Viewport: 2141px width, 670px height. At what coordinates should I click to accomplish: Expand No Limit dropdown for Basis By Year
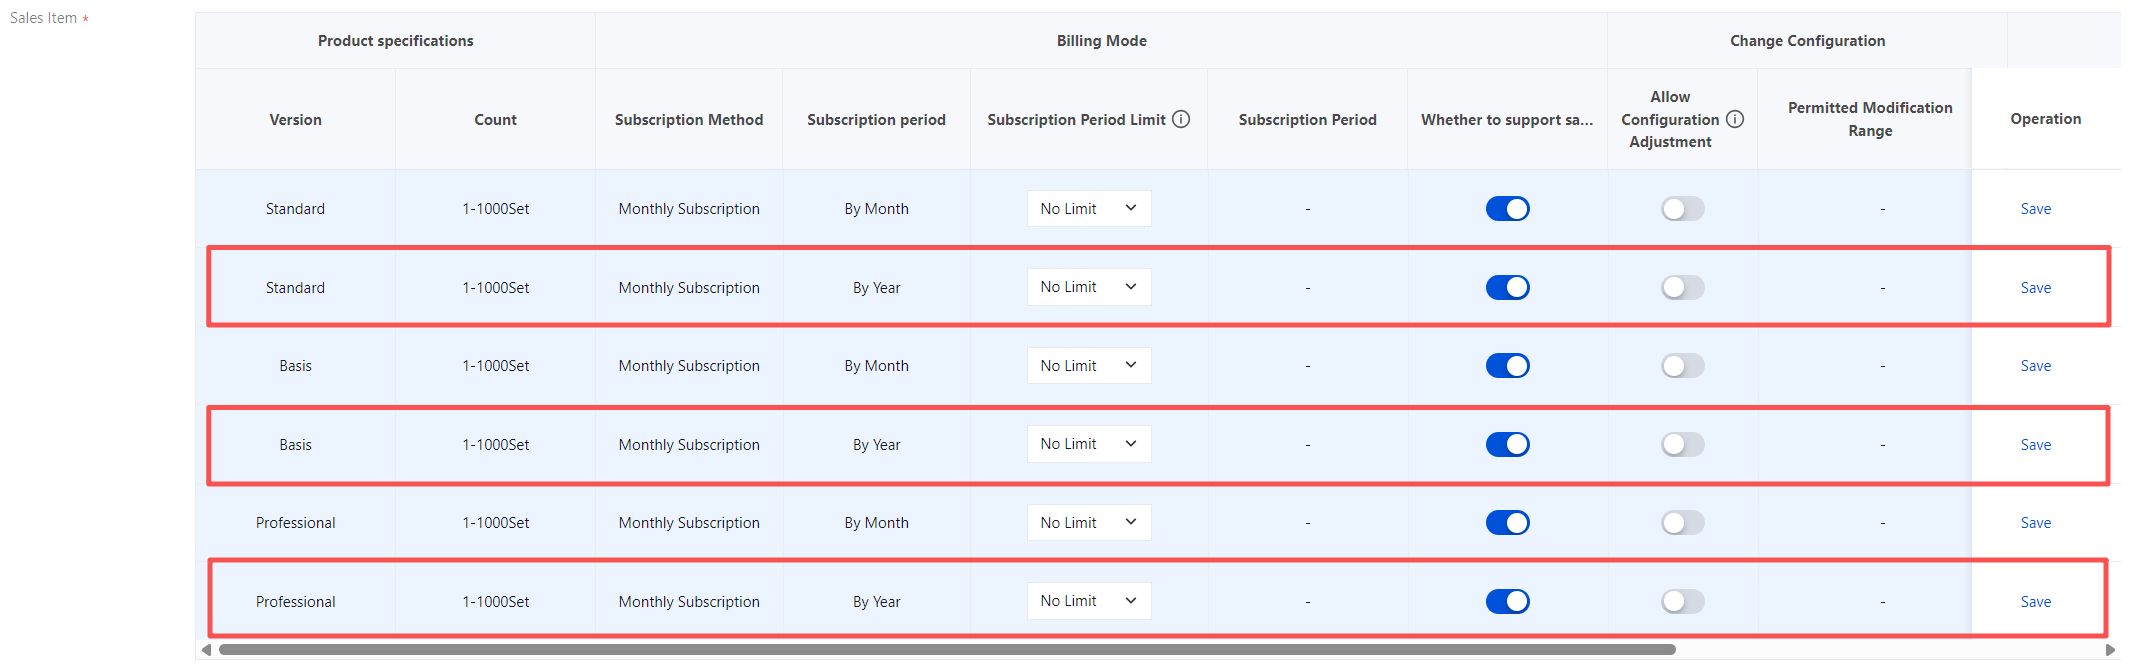[x=1088, y=444]
